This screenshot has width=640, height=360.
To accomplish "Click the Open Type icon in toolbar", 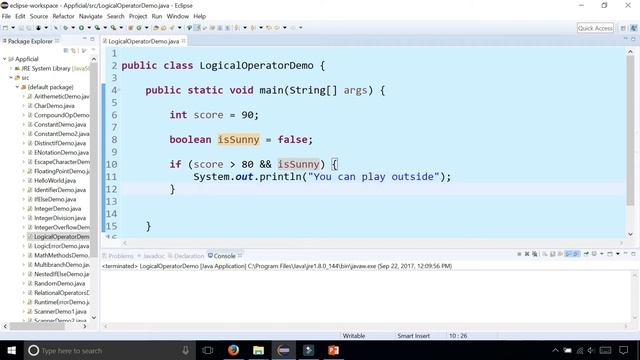I will pos(156,28).
